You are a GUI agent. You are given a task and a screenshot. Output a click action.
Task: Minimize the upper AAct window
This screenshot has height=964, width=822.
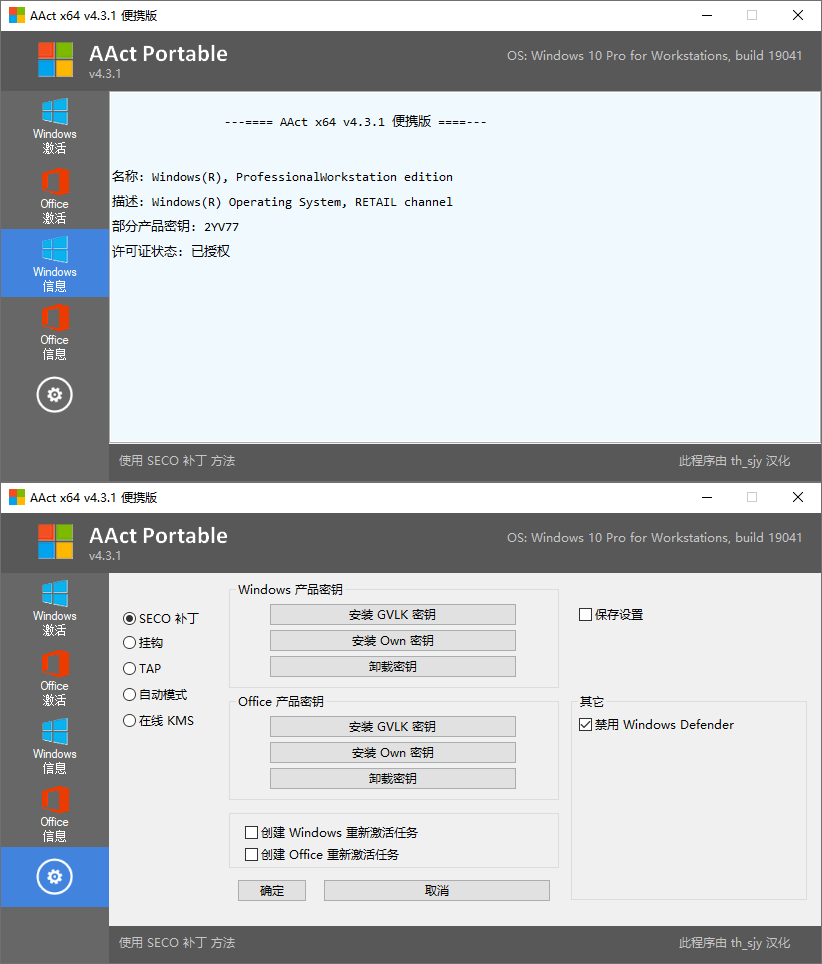pyautogui.click(x=707, y=15)
